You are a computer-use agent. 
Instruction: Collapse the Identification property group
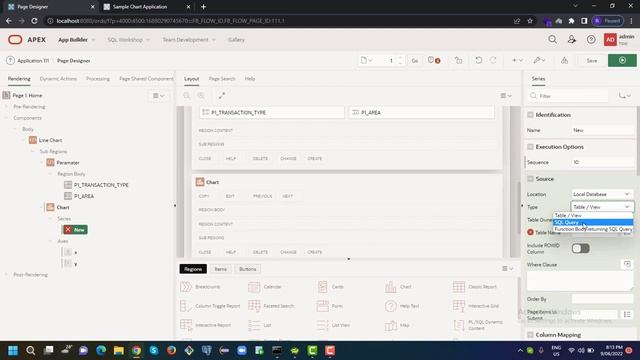coord(530,115)
